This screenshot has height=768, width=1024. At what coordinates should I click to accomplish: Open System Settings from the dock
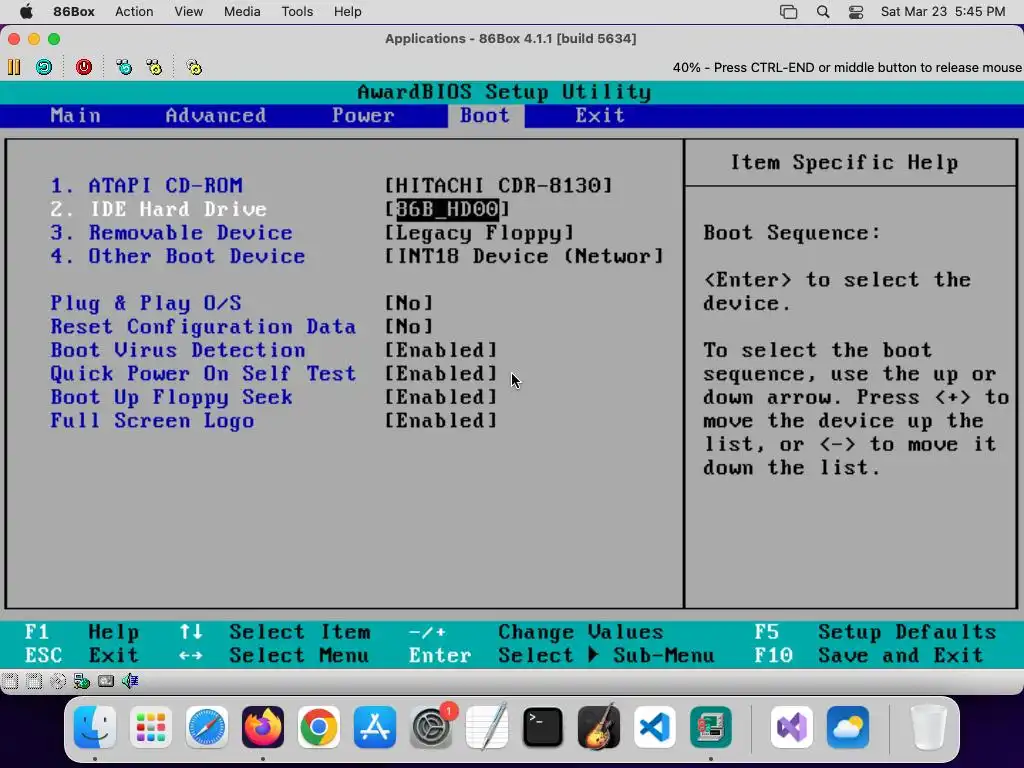click(431, 727)
